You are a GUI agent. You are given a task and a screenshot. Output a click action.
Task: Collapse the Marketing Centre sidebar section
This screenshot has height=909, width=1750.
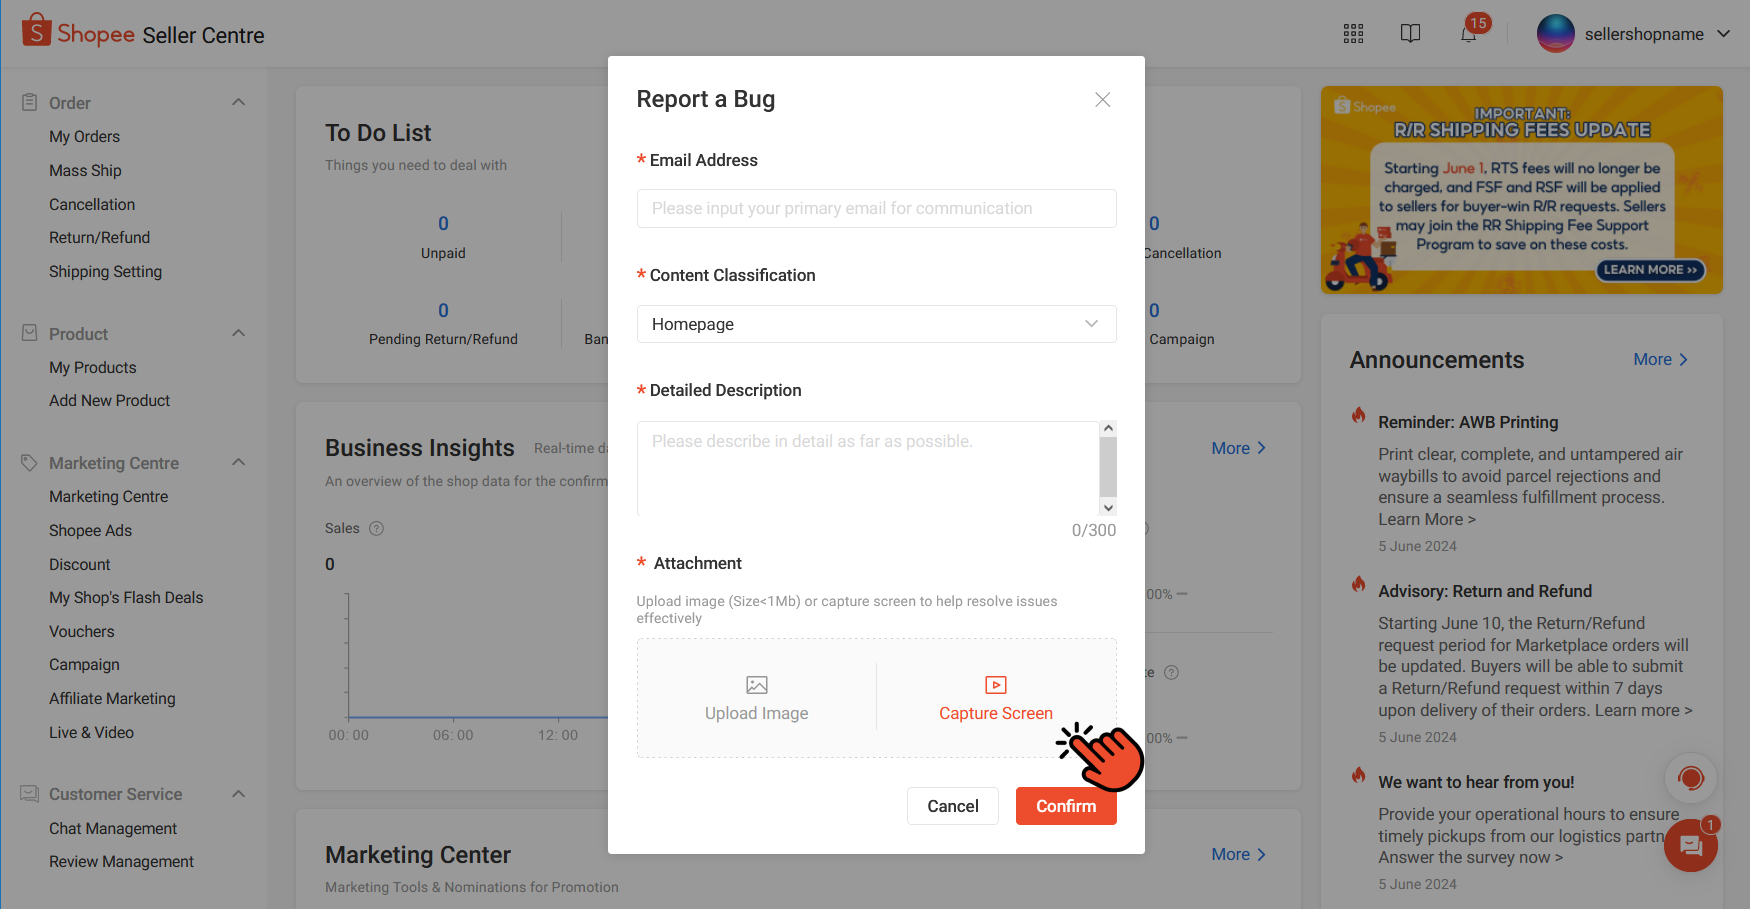pos(238,462)
